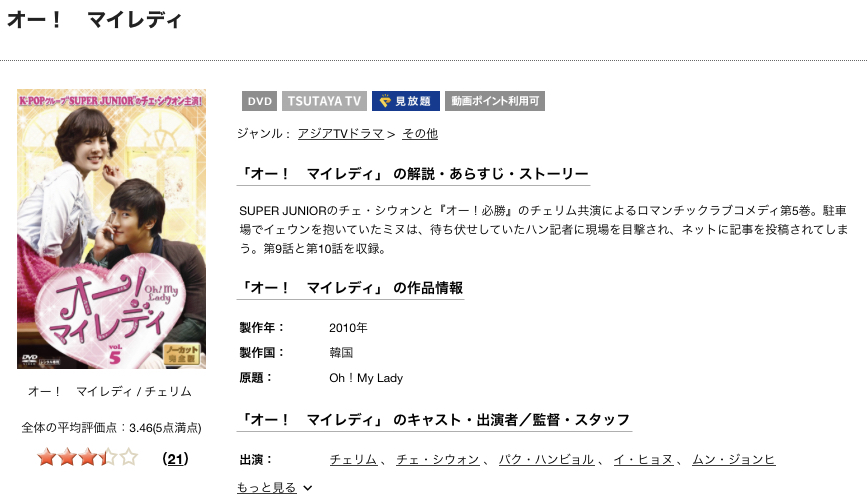Open cast member ムン・ジョンヒ link

click(733, 459)
